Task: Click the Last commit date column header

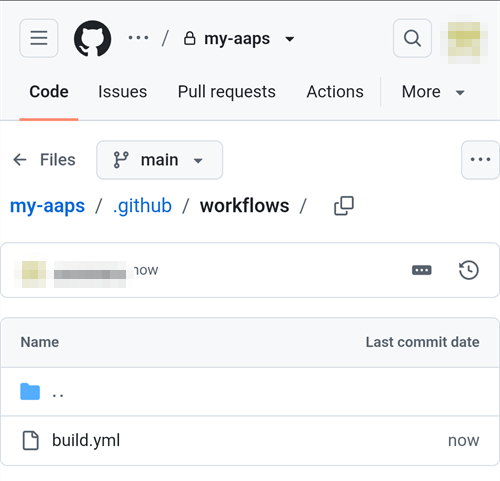Action: [422, 342]
